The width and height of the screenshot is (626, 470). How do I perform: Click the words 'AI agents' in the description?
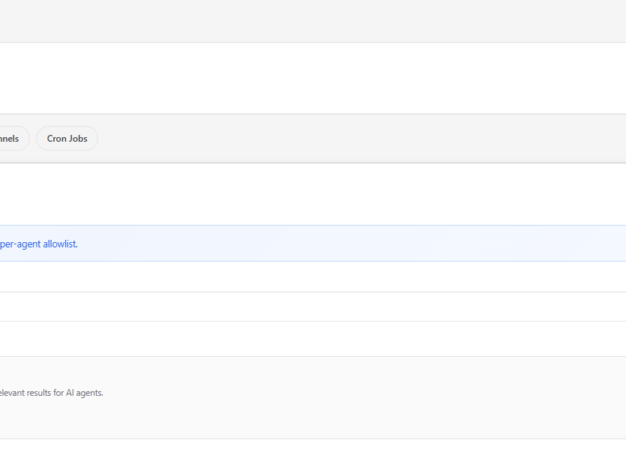84,393
